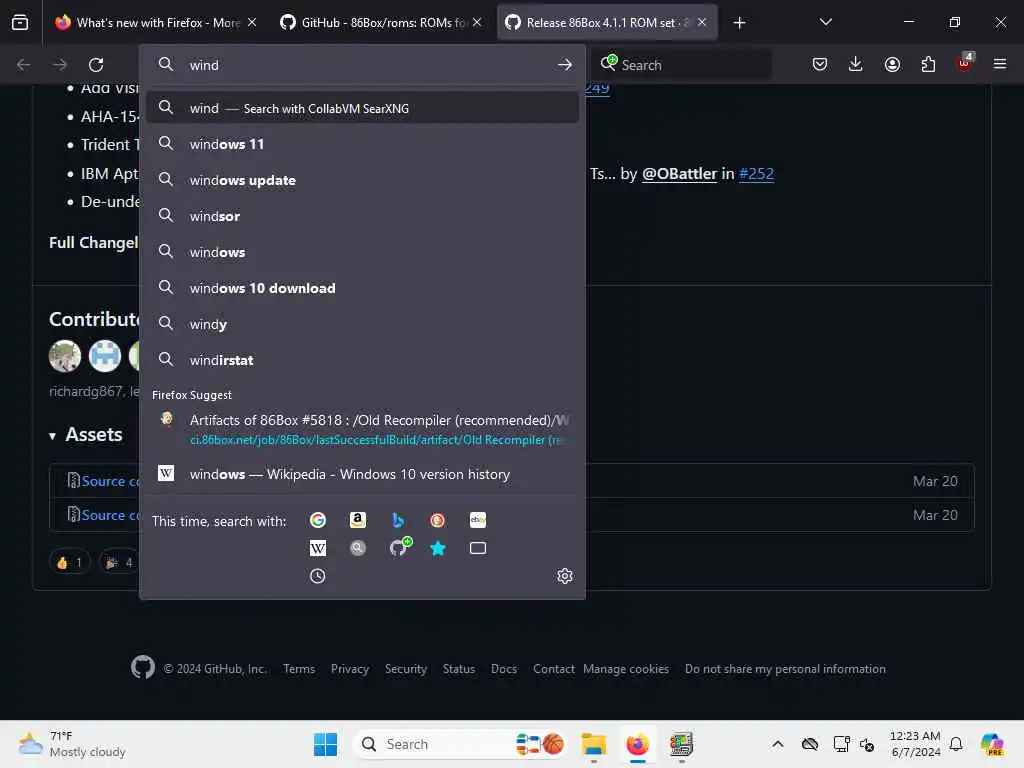Open weather widget showing 71°F
The width and height of the screenshot is (1024, 768).
point(72,744)
